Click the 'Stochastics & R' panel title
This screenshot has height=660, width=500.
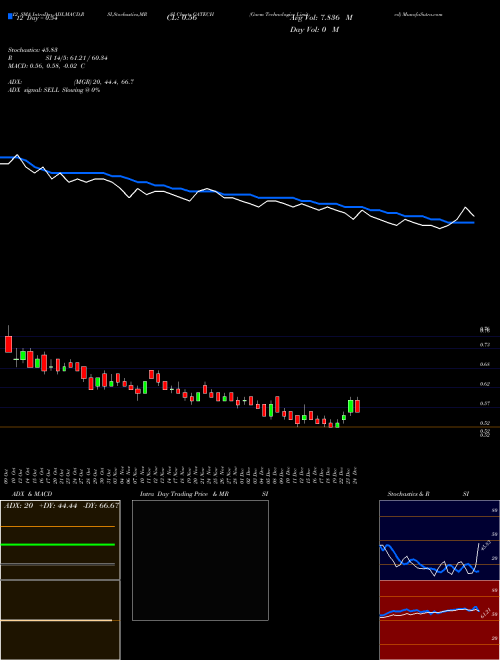pos(409,494)
